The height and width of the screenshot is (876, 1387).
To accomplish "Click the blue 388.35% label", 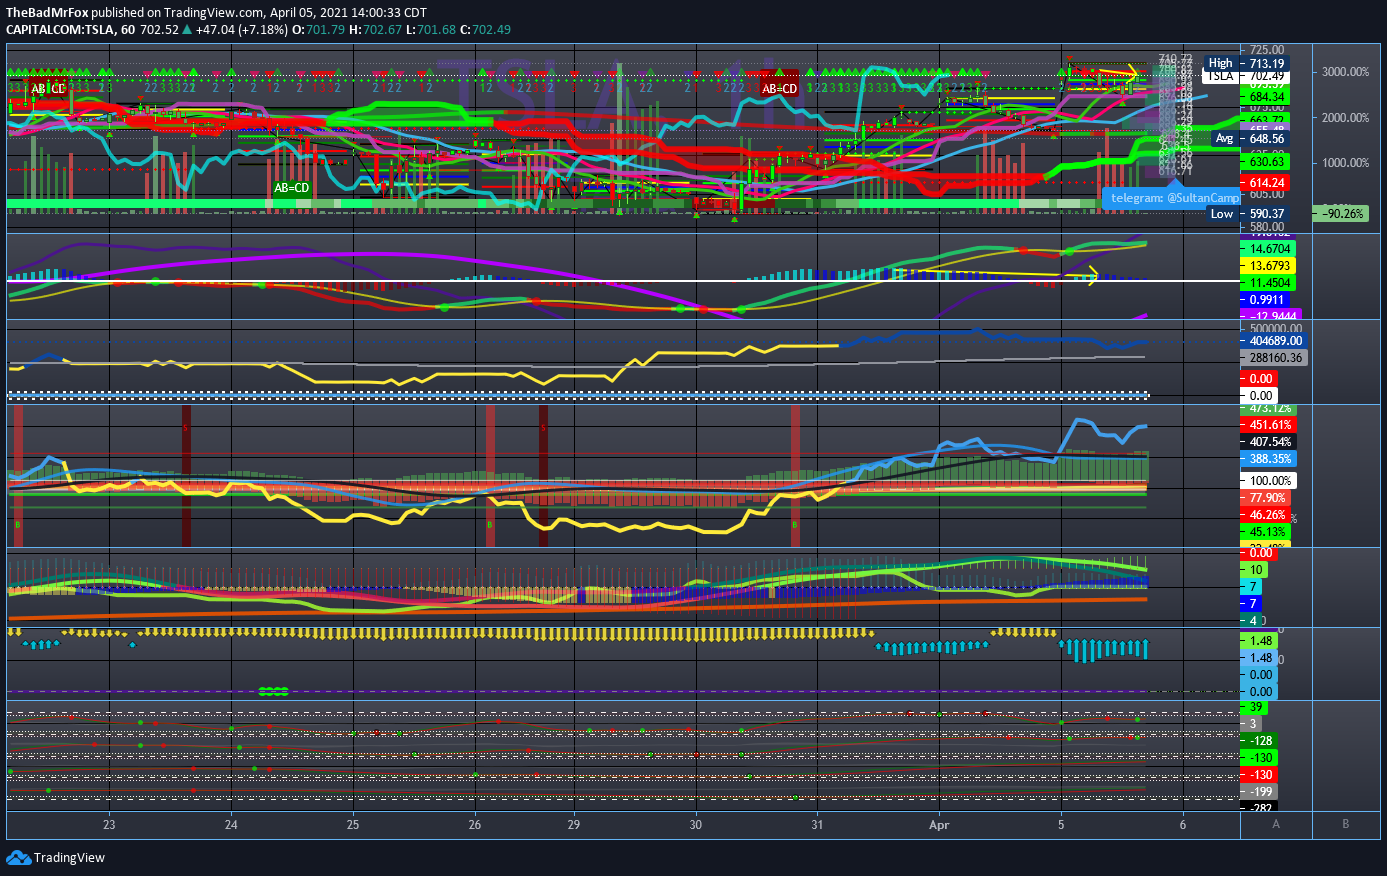I will [x=1270, y=459].
